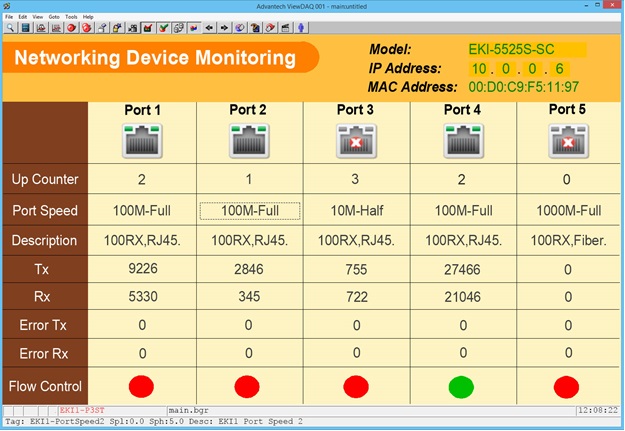Viewport: 625px width, 431px height.
Task: Click Port 4 Tx value 27466
Action: coord(462,270)
